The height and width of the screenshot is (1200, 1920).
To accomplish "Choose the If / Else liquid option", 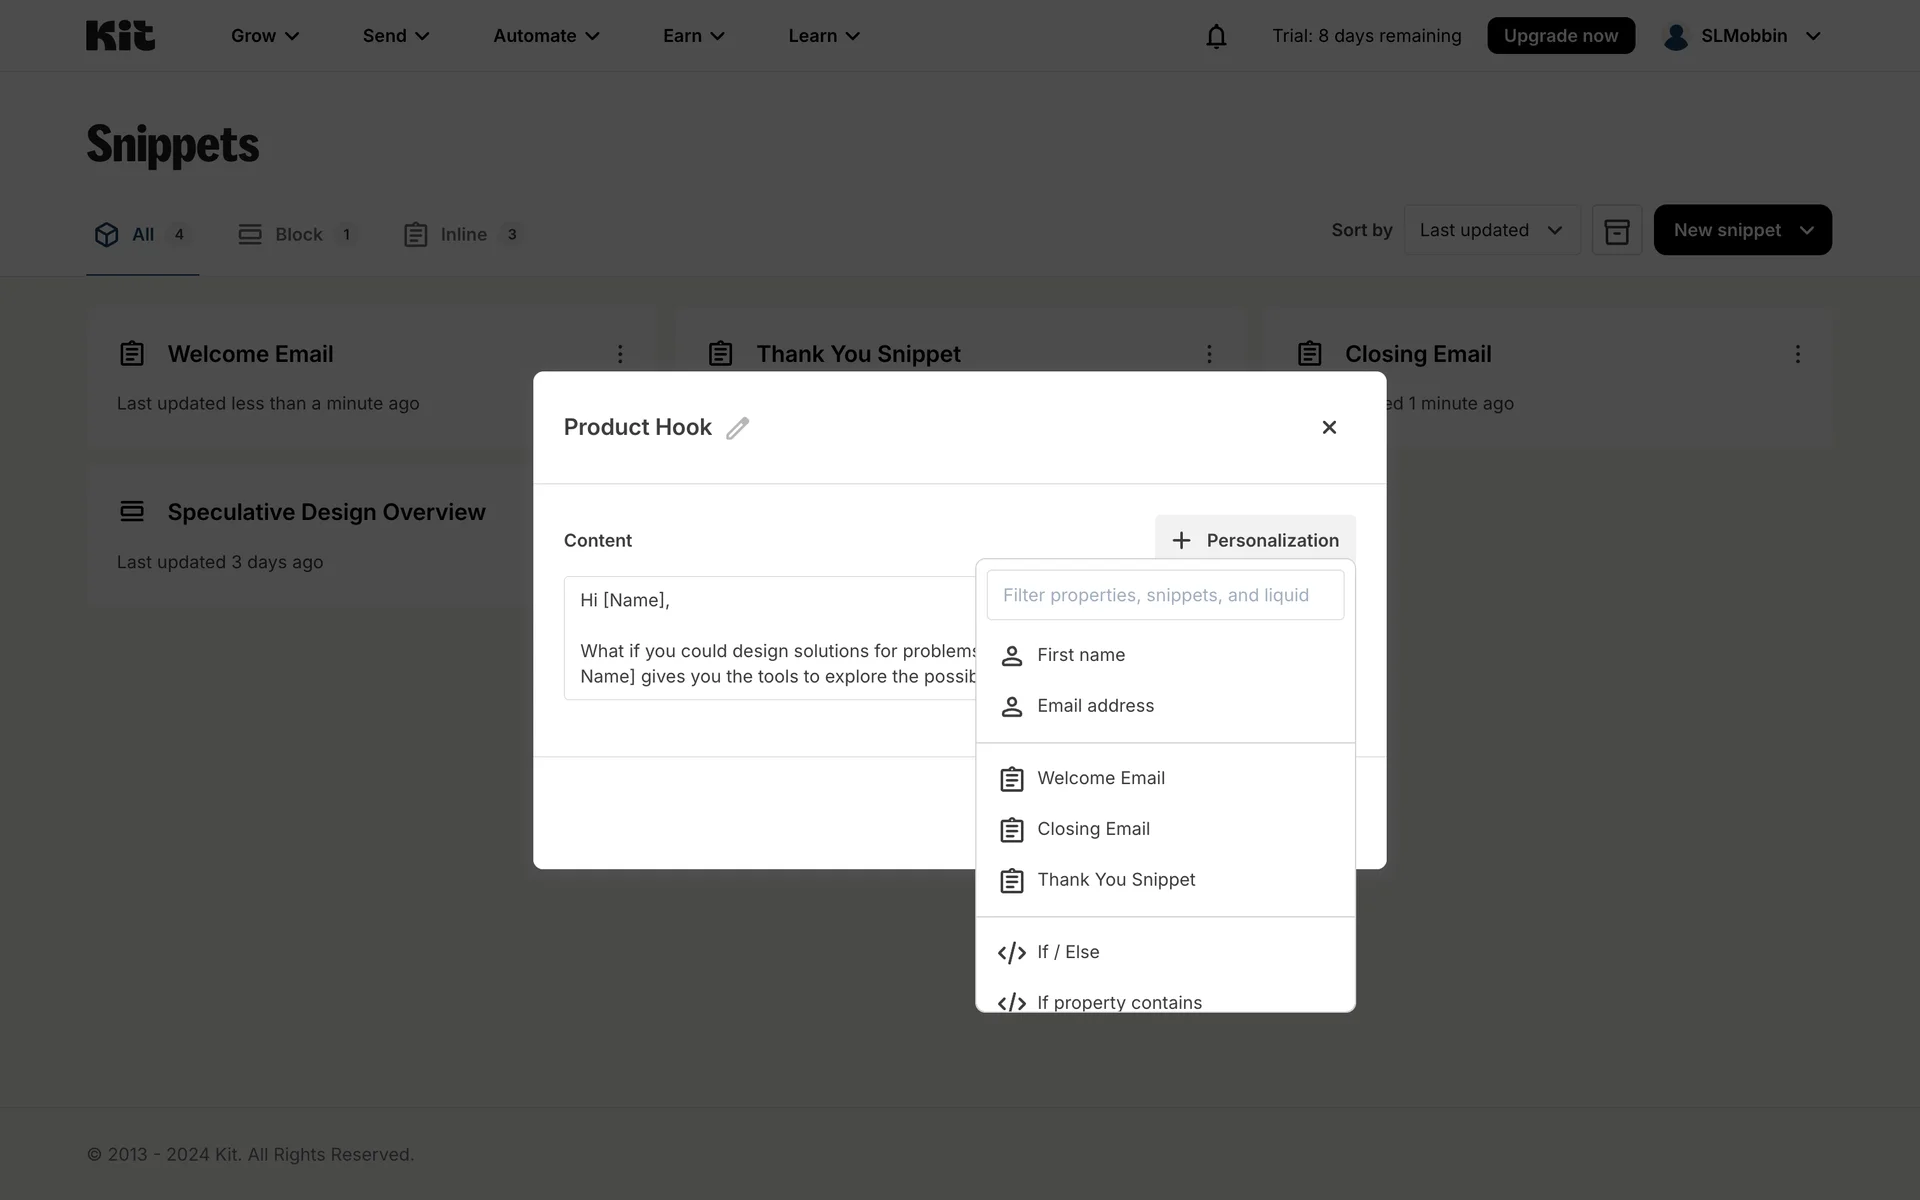I will click(x=1067, y=952).
